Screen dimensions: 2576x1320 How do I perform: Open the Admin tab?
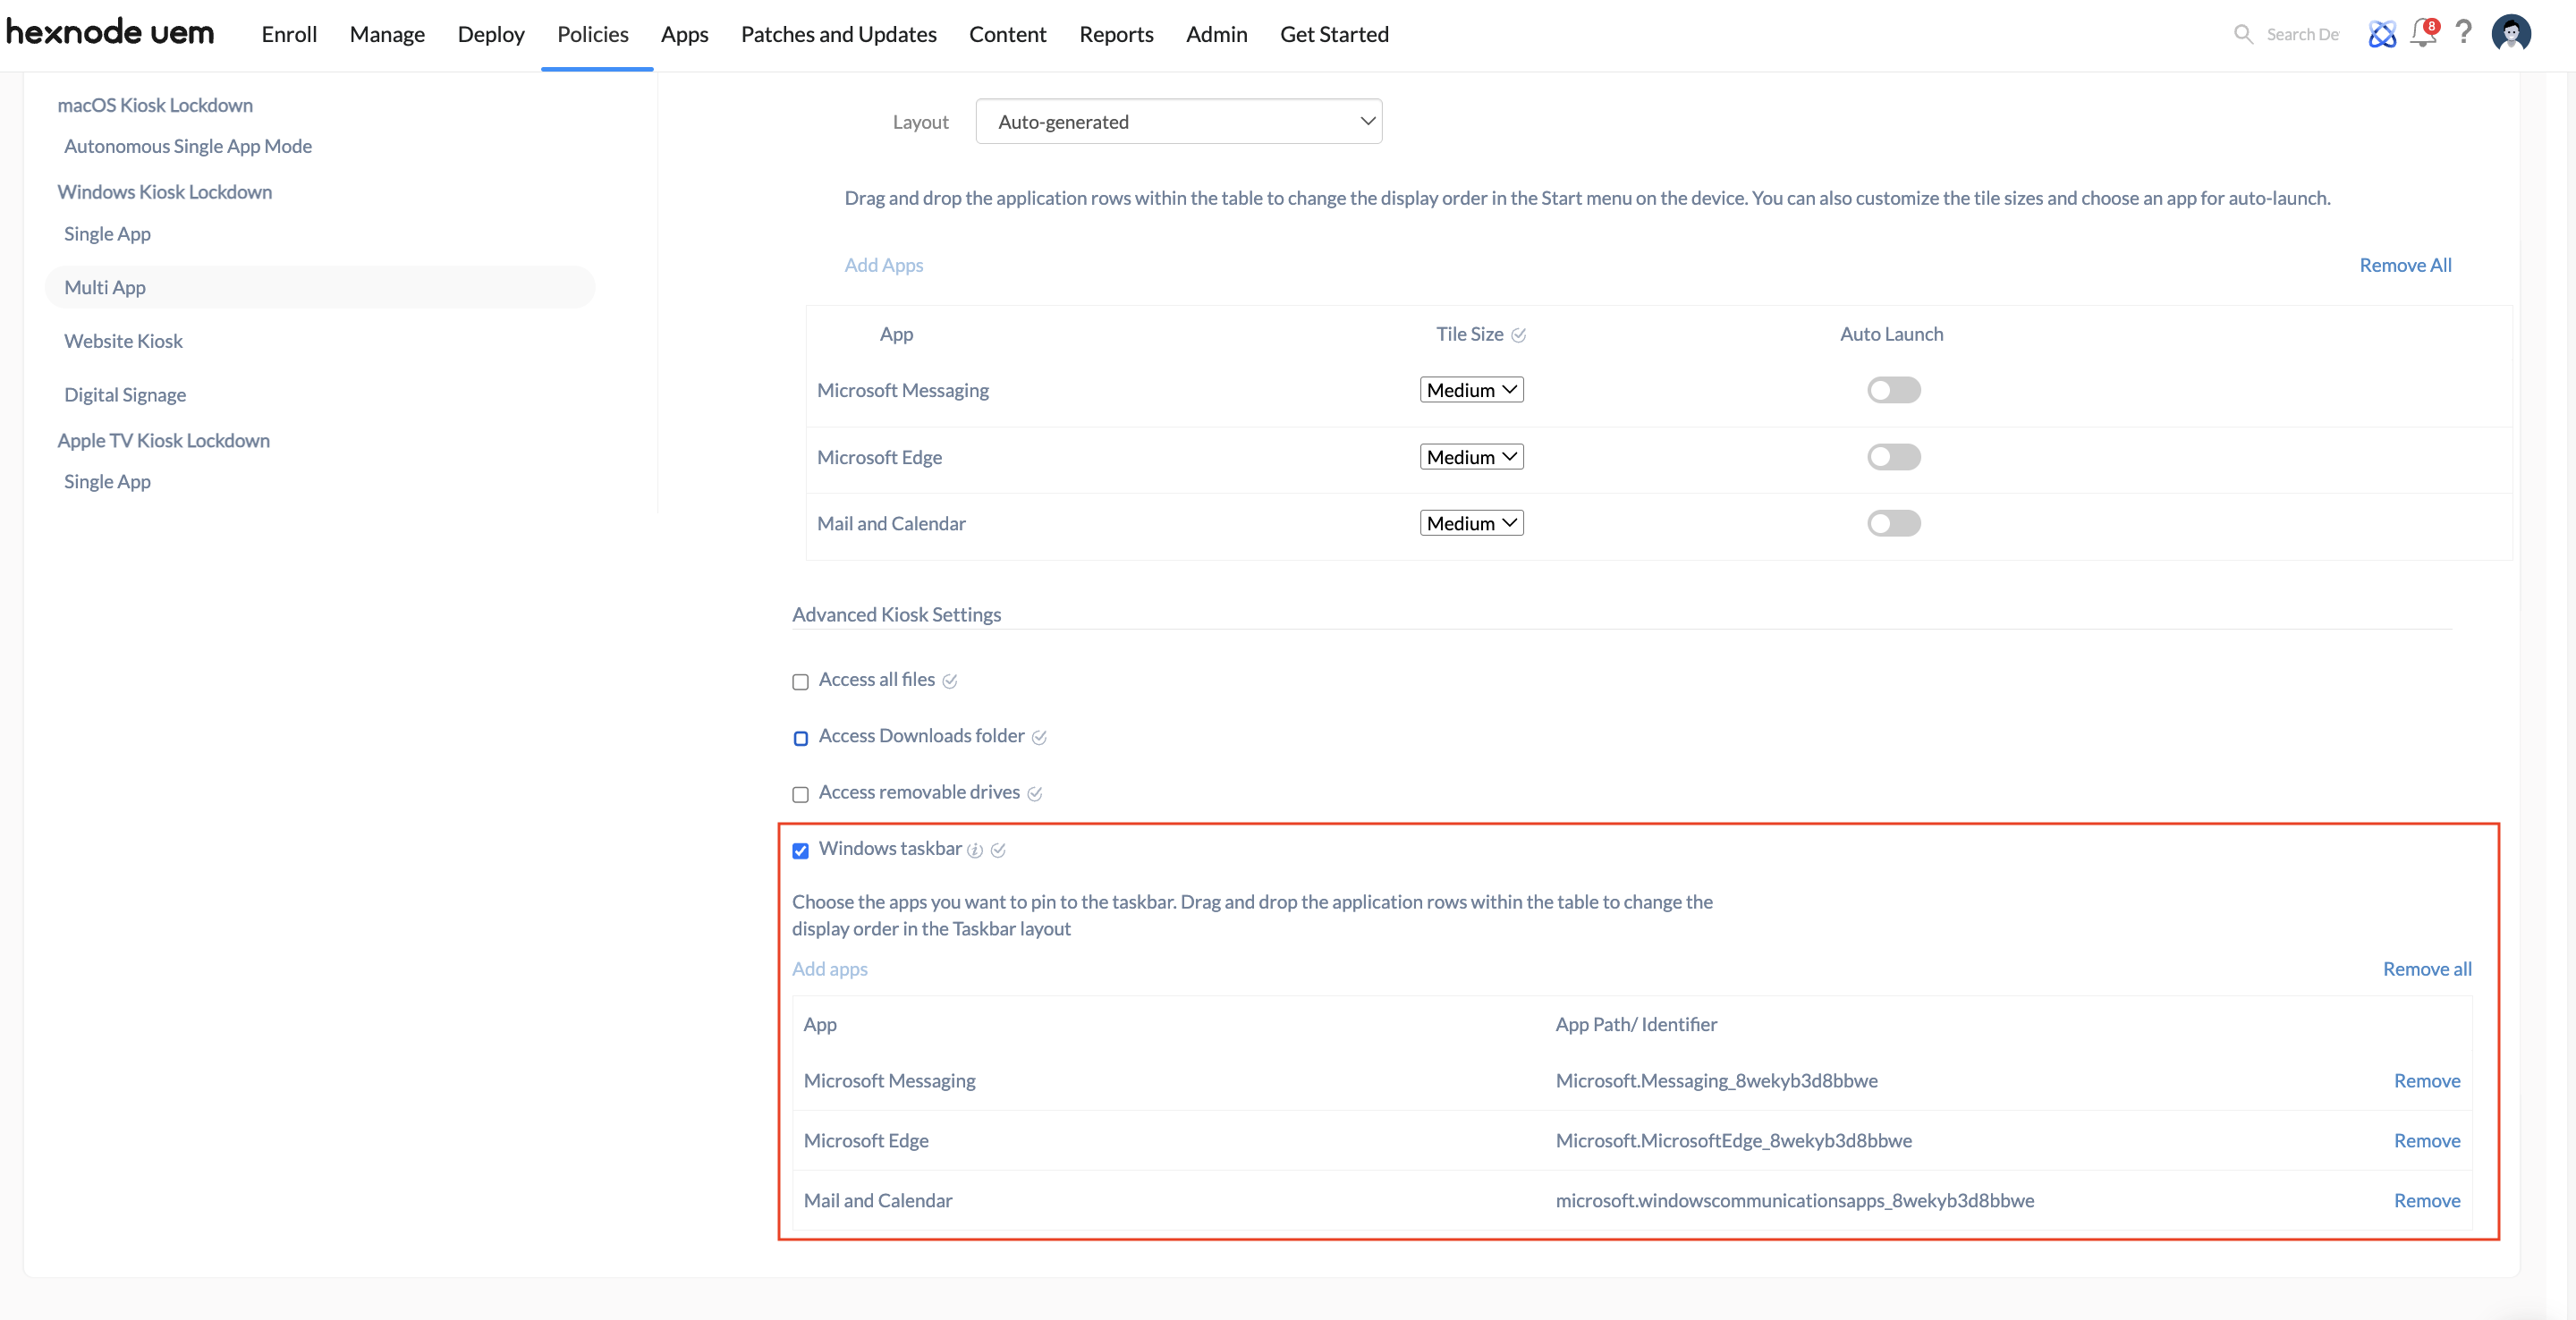pyautogui.click(x=1216, y=34)
